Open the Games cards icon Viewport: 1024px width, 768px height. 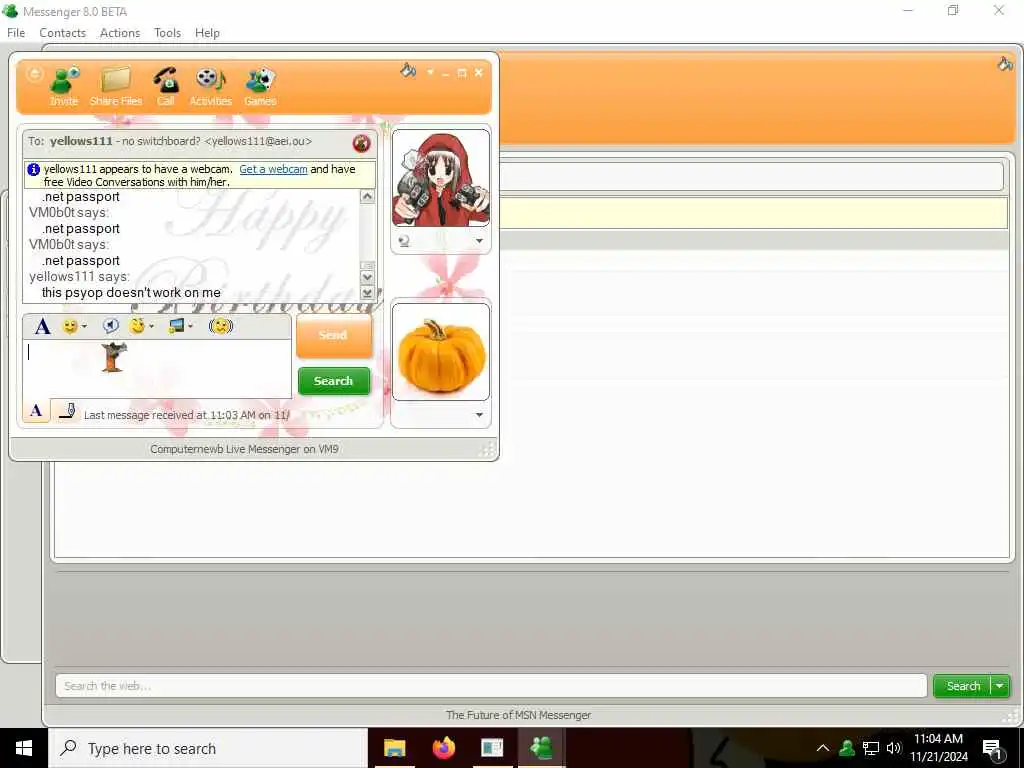(260, 86)
